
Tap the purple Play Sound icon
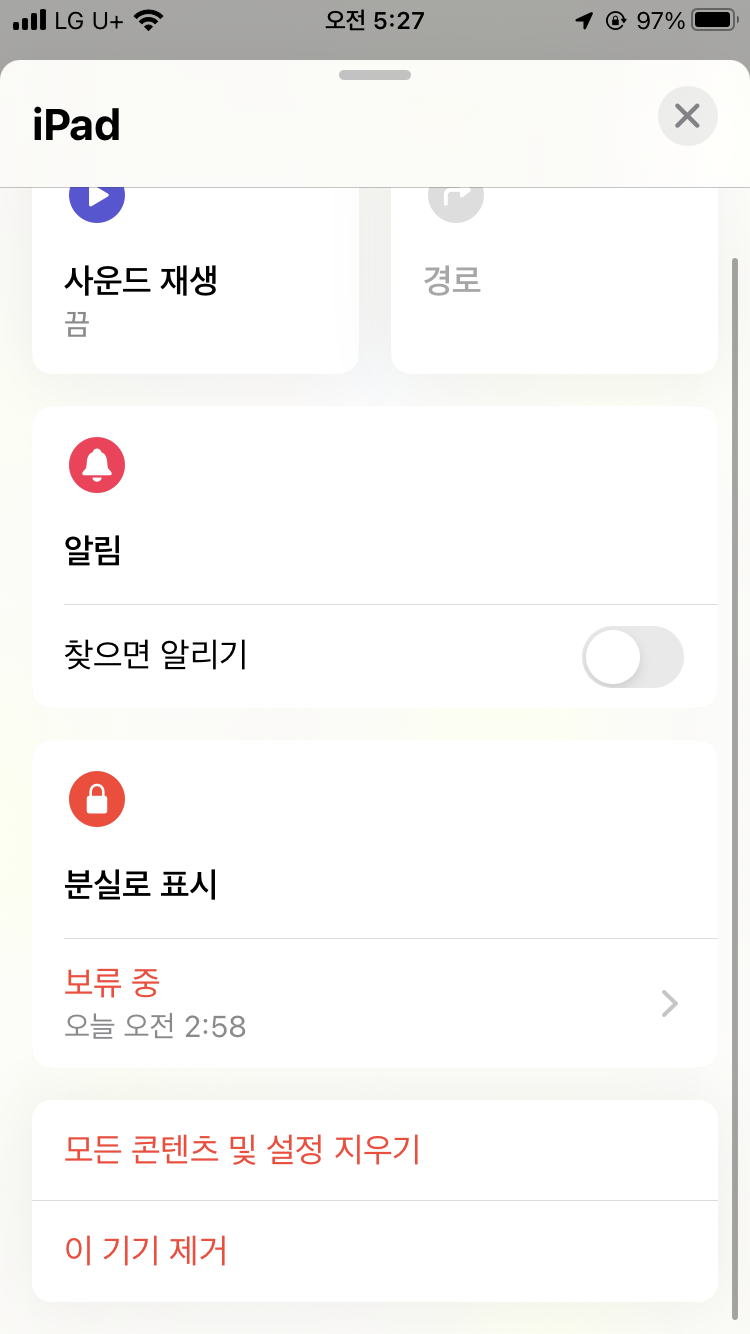(x=97, y=198)
